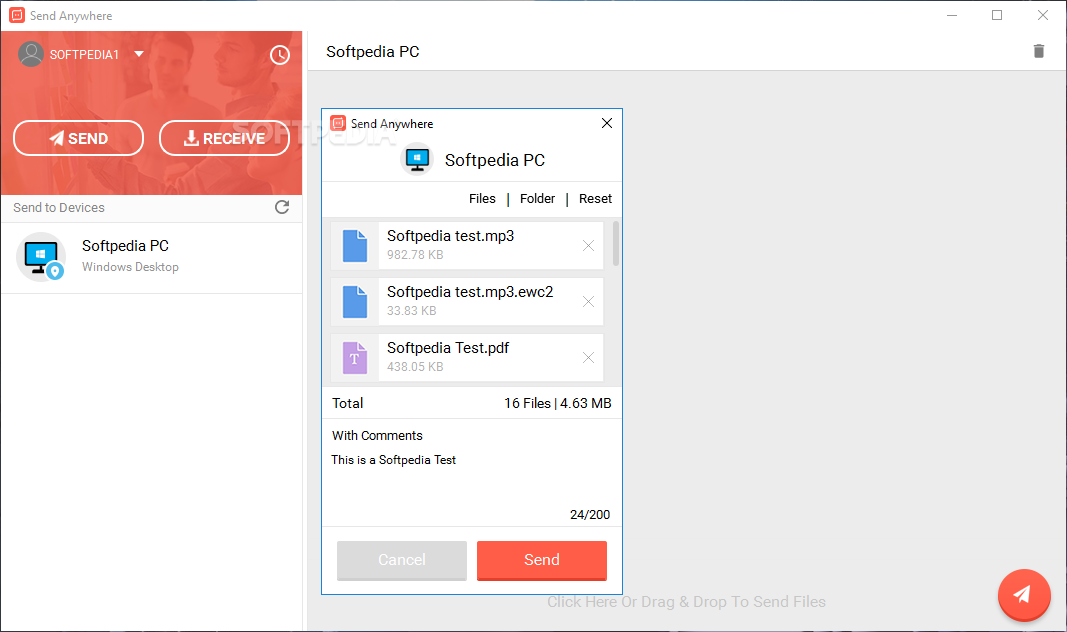
Task: Click the 'Softpedia test.mp3' file name
Action: click(x=450, y=236)
